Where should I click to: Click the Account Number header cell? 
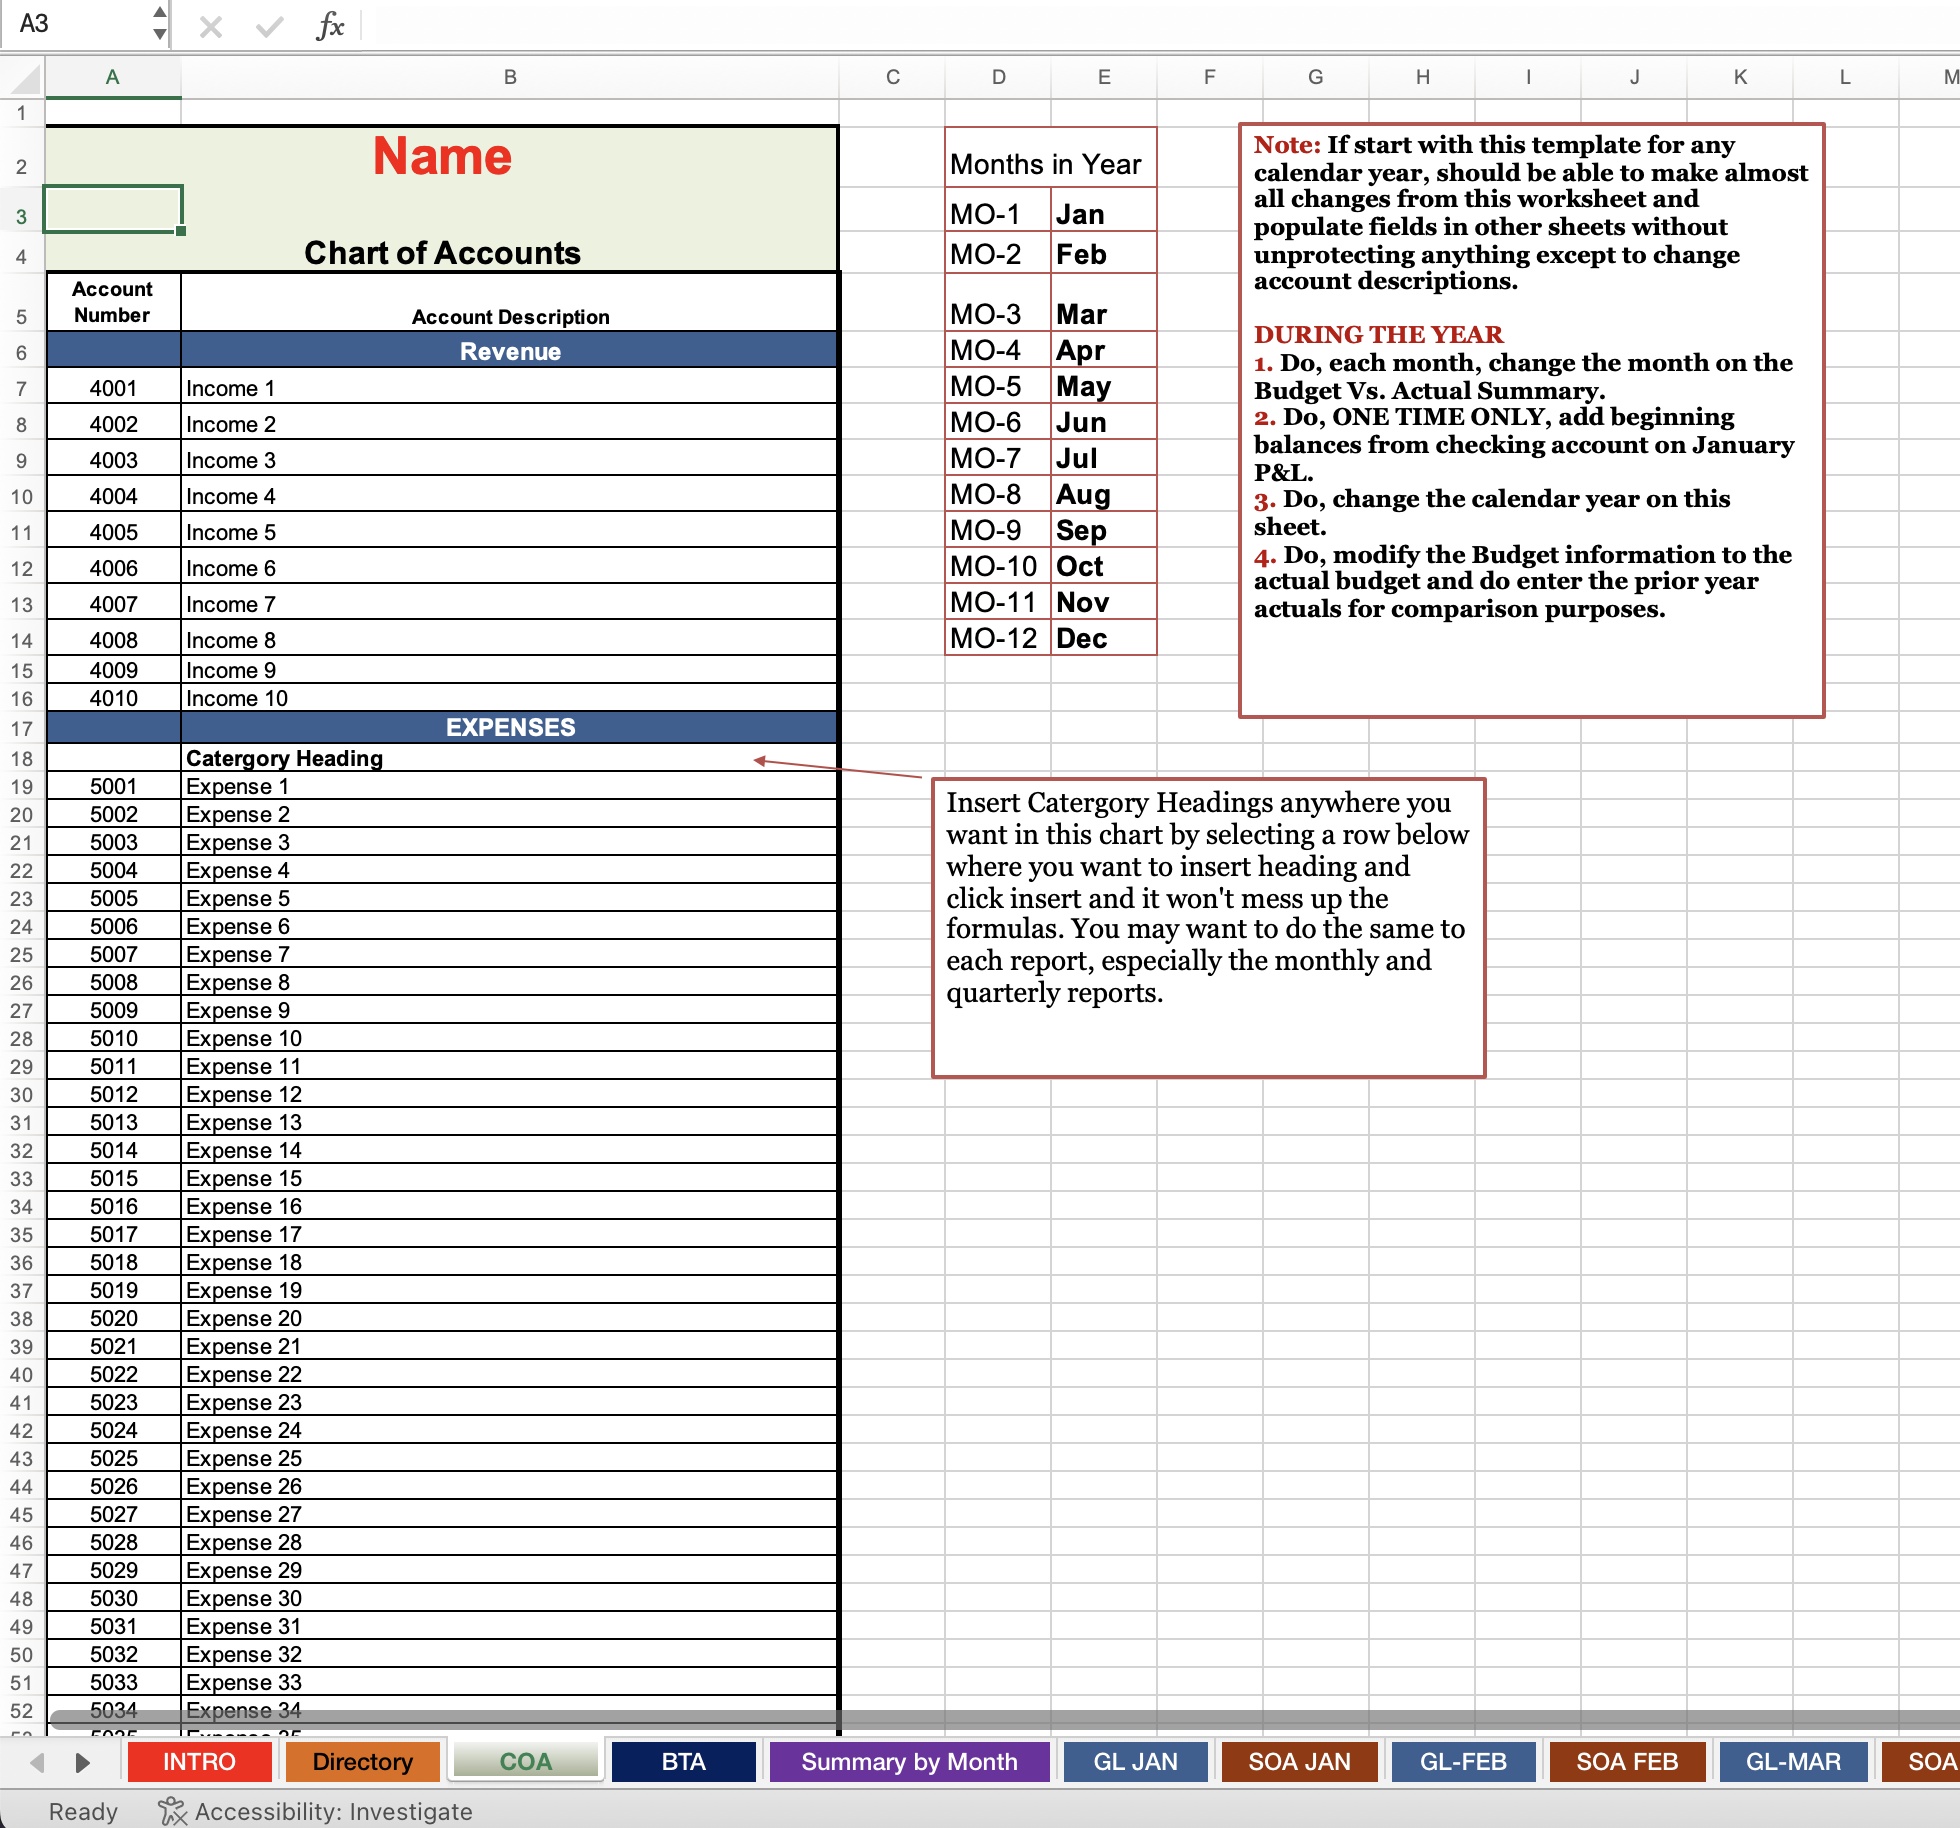pyautogui.click(x=113, y=302)
